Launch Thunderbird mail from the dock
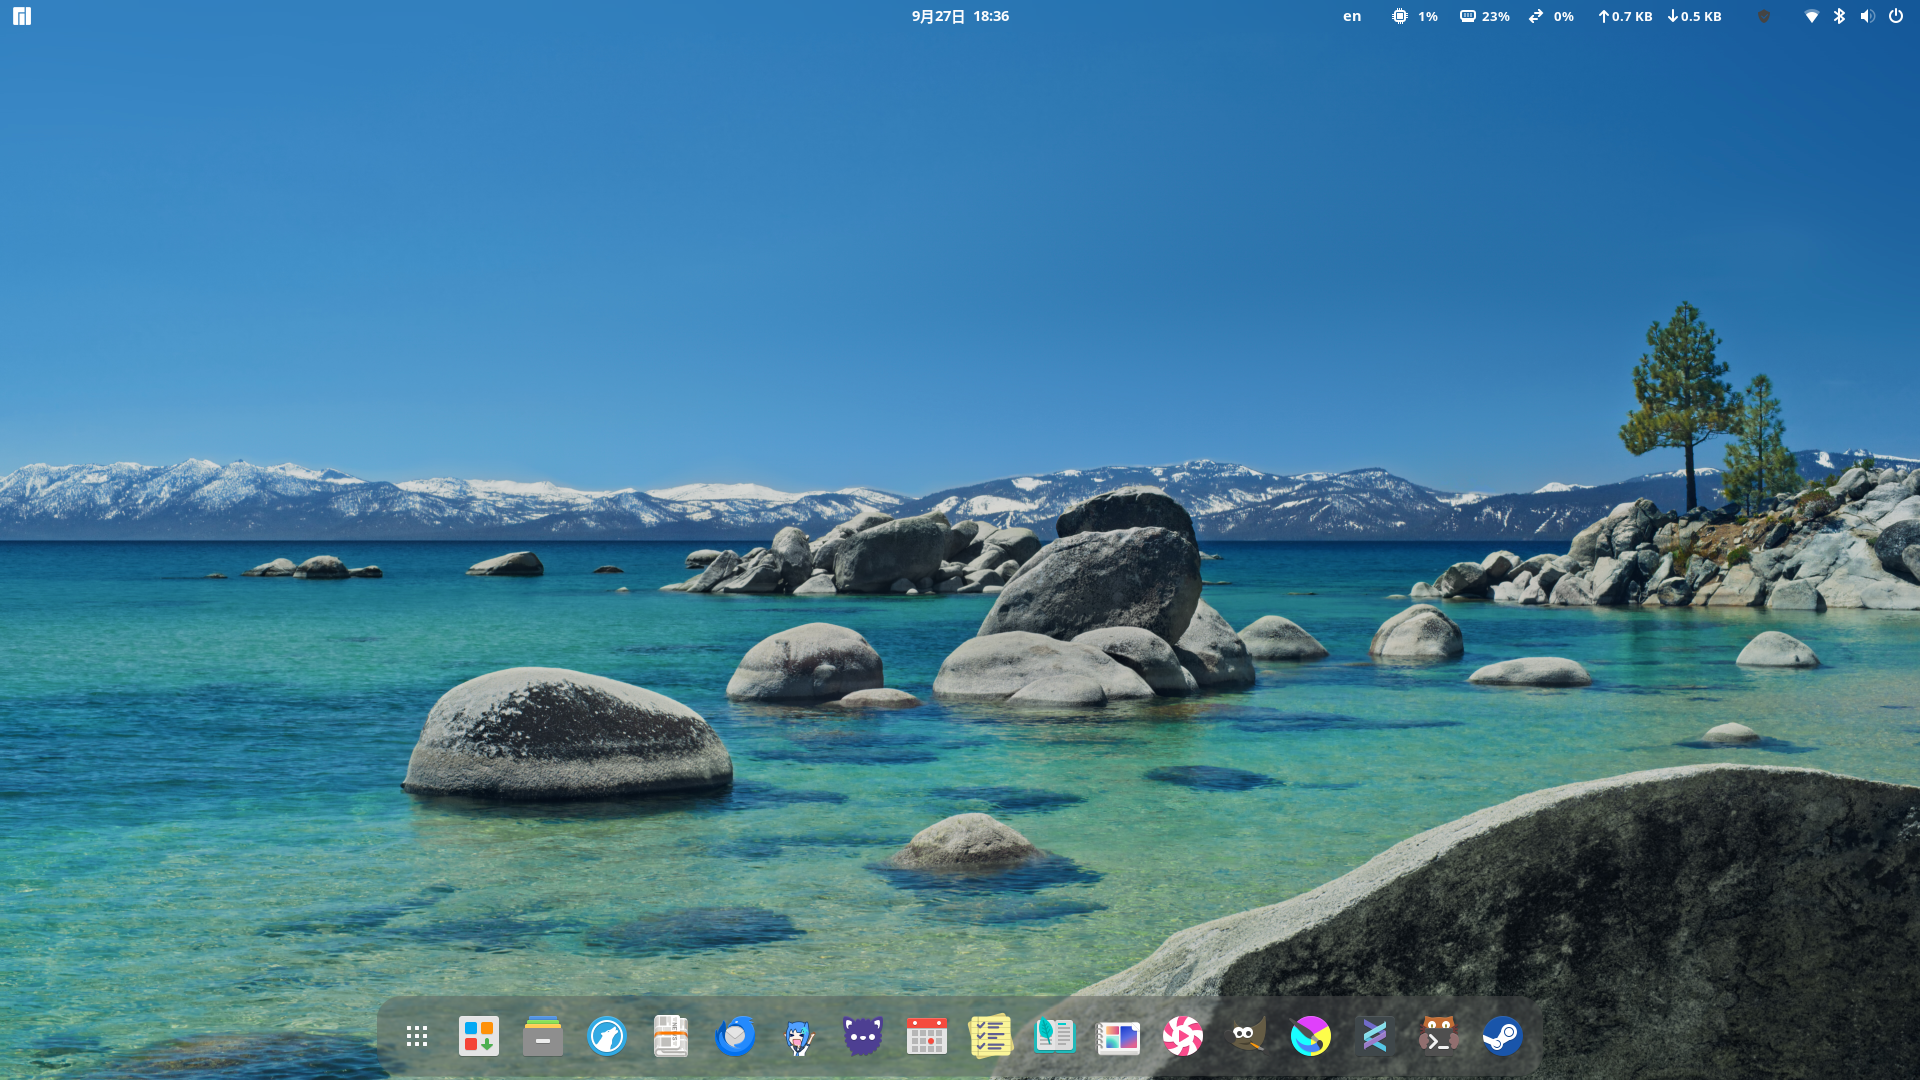The height and width of the screenshot is (1080, 1920). [735, 1036]
